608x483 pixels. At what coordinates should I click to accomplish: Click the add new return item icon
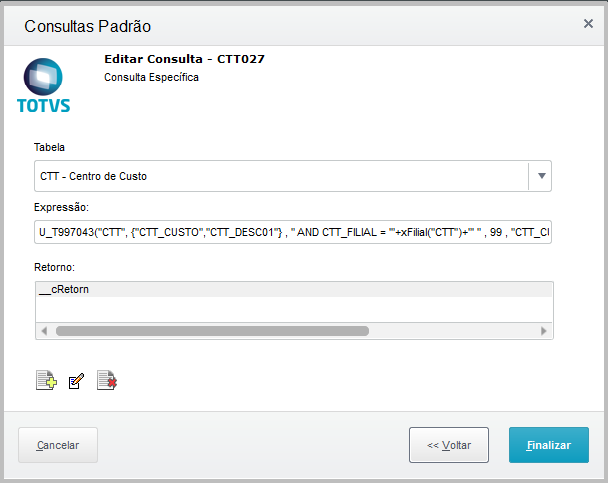click(x=45, y=380)
